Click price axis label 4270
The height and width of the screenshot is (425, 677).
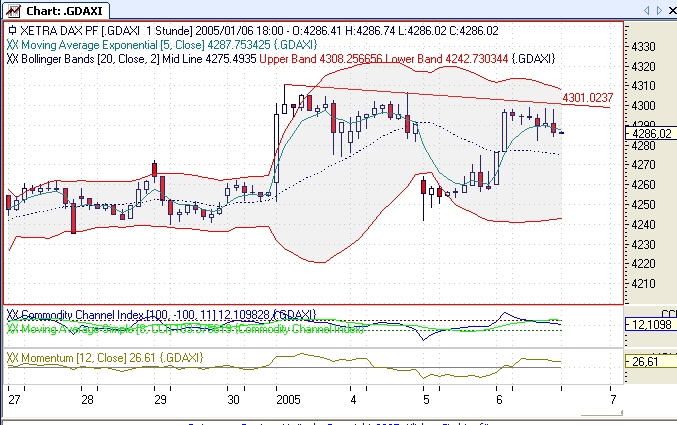coord(643,165)
